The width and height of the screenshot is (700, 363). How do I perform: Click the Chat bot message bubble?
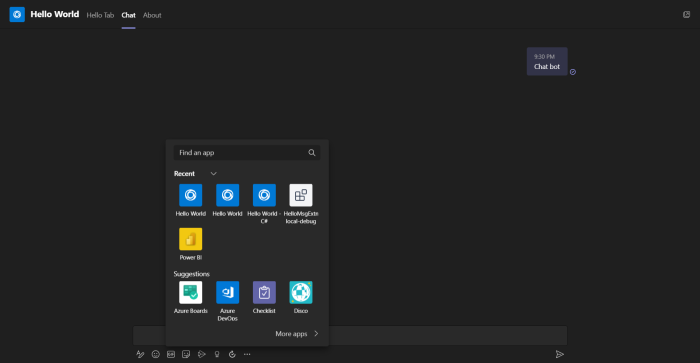(x=547, y=62)
